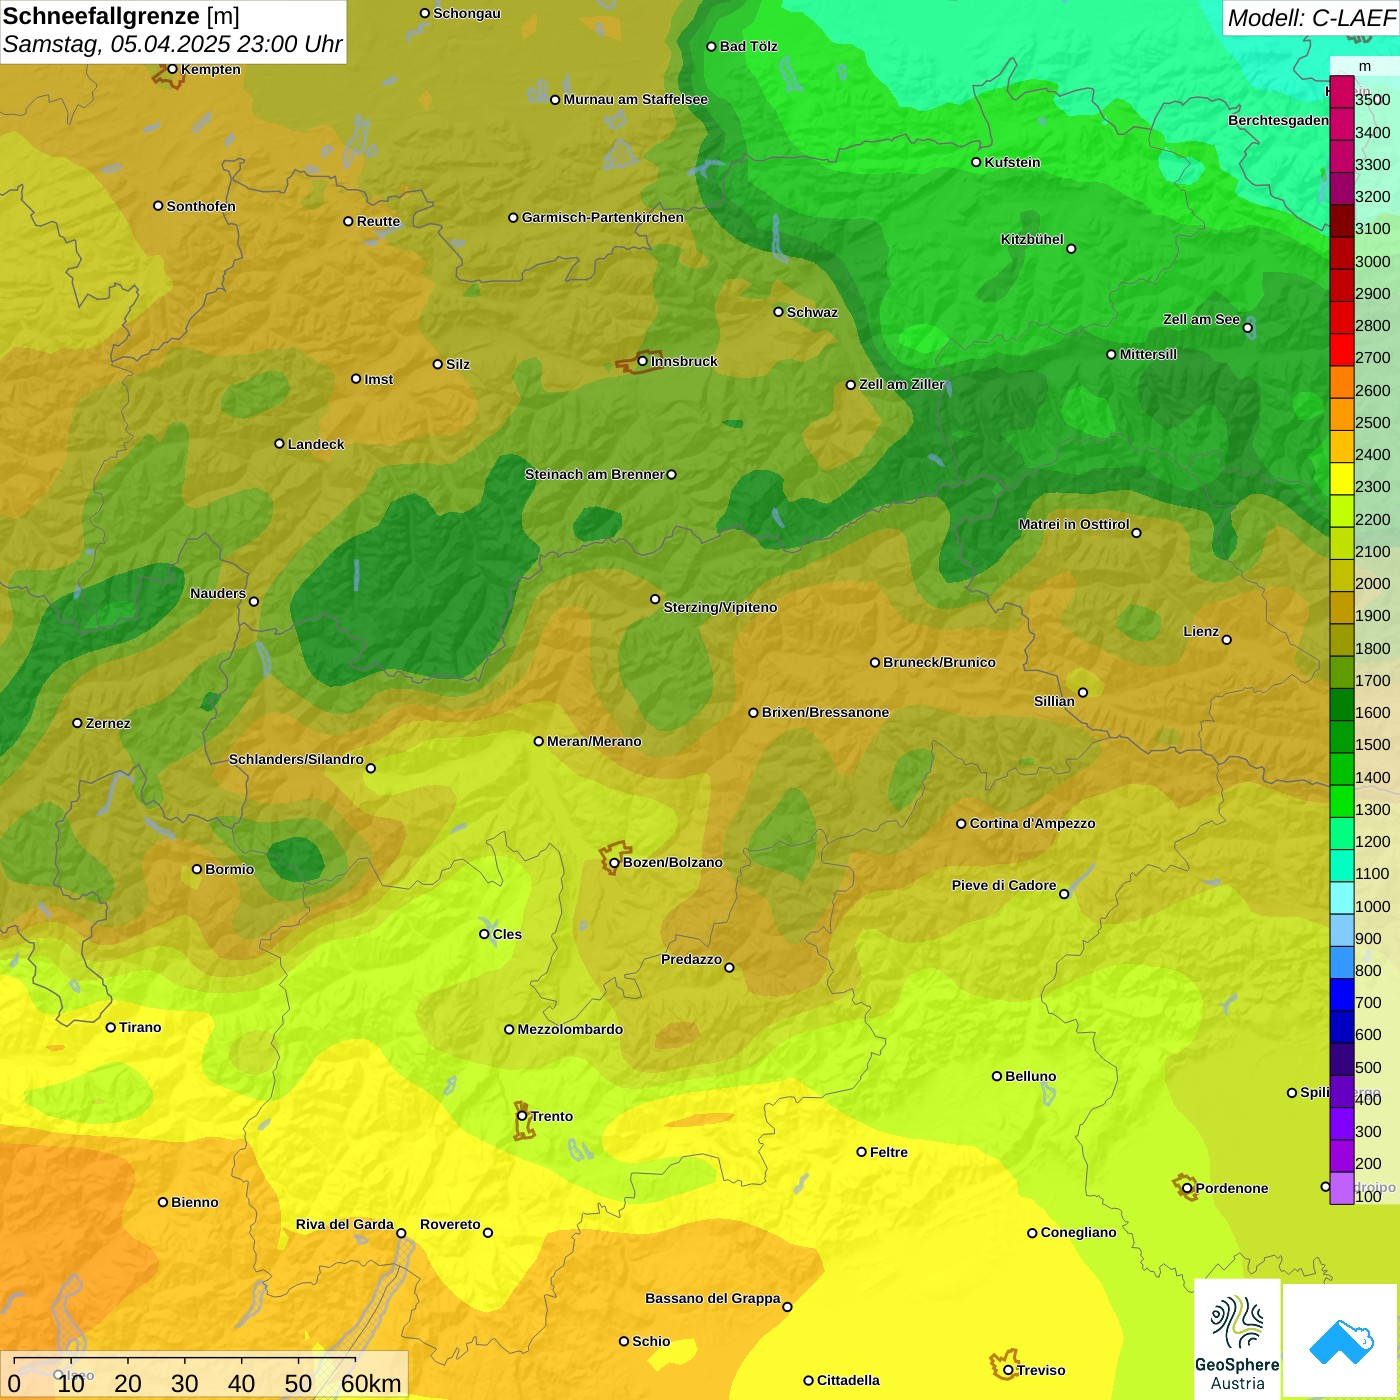Select the Kitzbühel map marker
Viewport: 1400px width, 1400px height.
pos(1071,248)
